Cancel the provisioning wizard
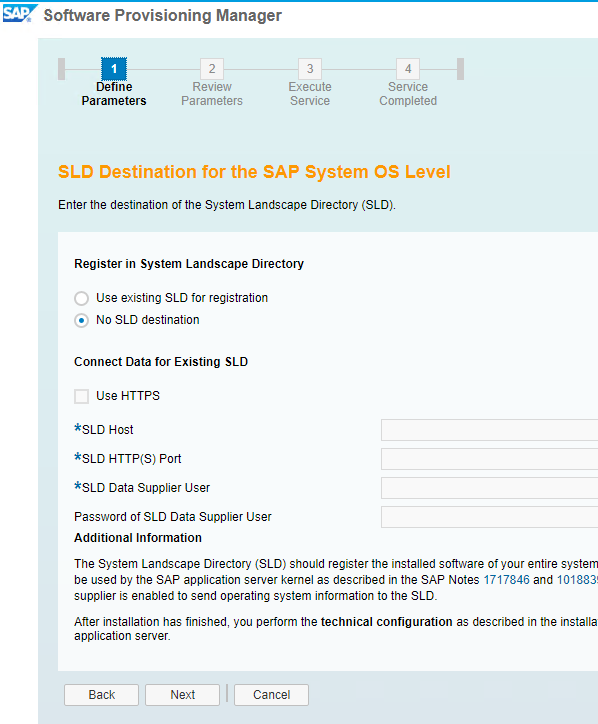 (272, 695)
